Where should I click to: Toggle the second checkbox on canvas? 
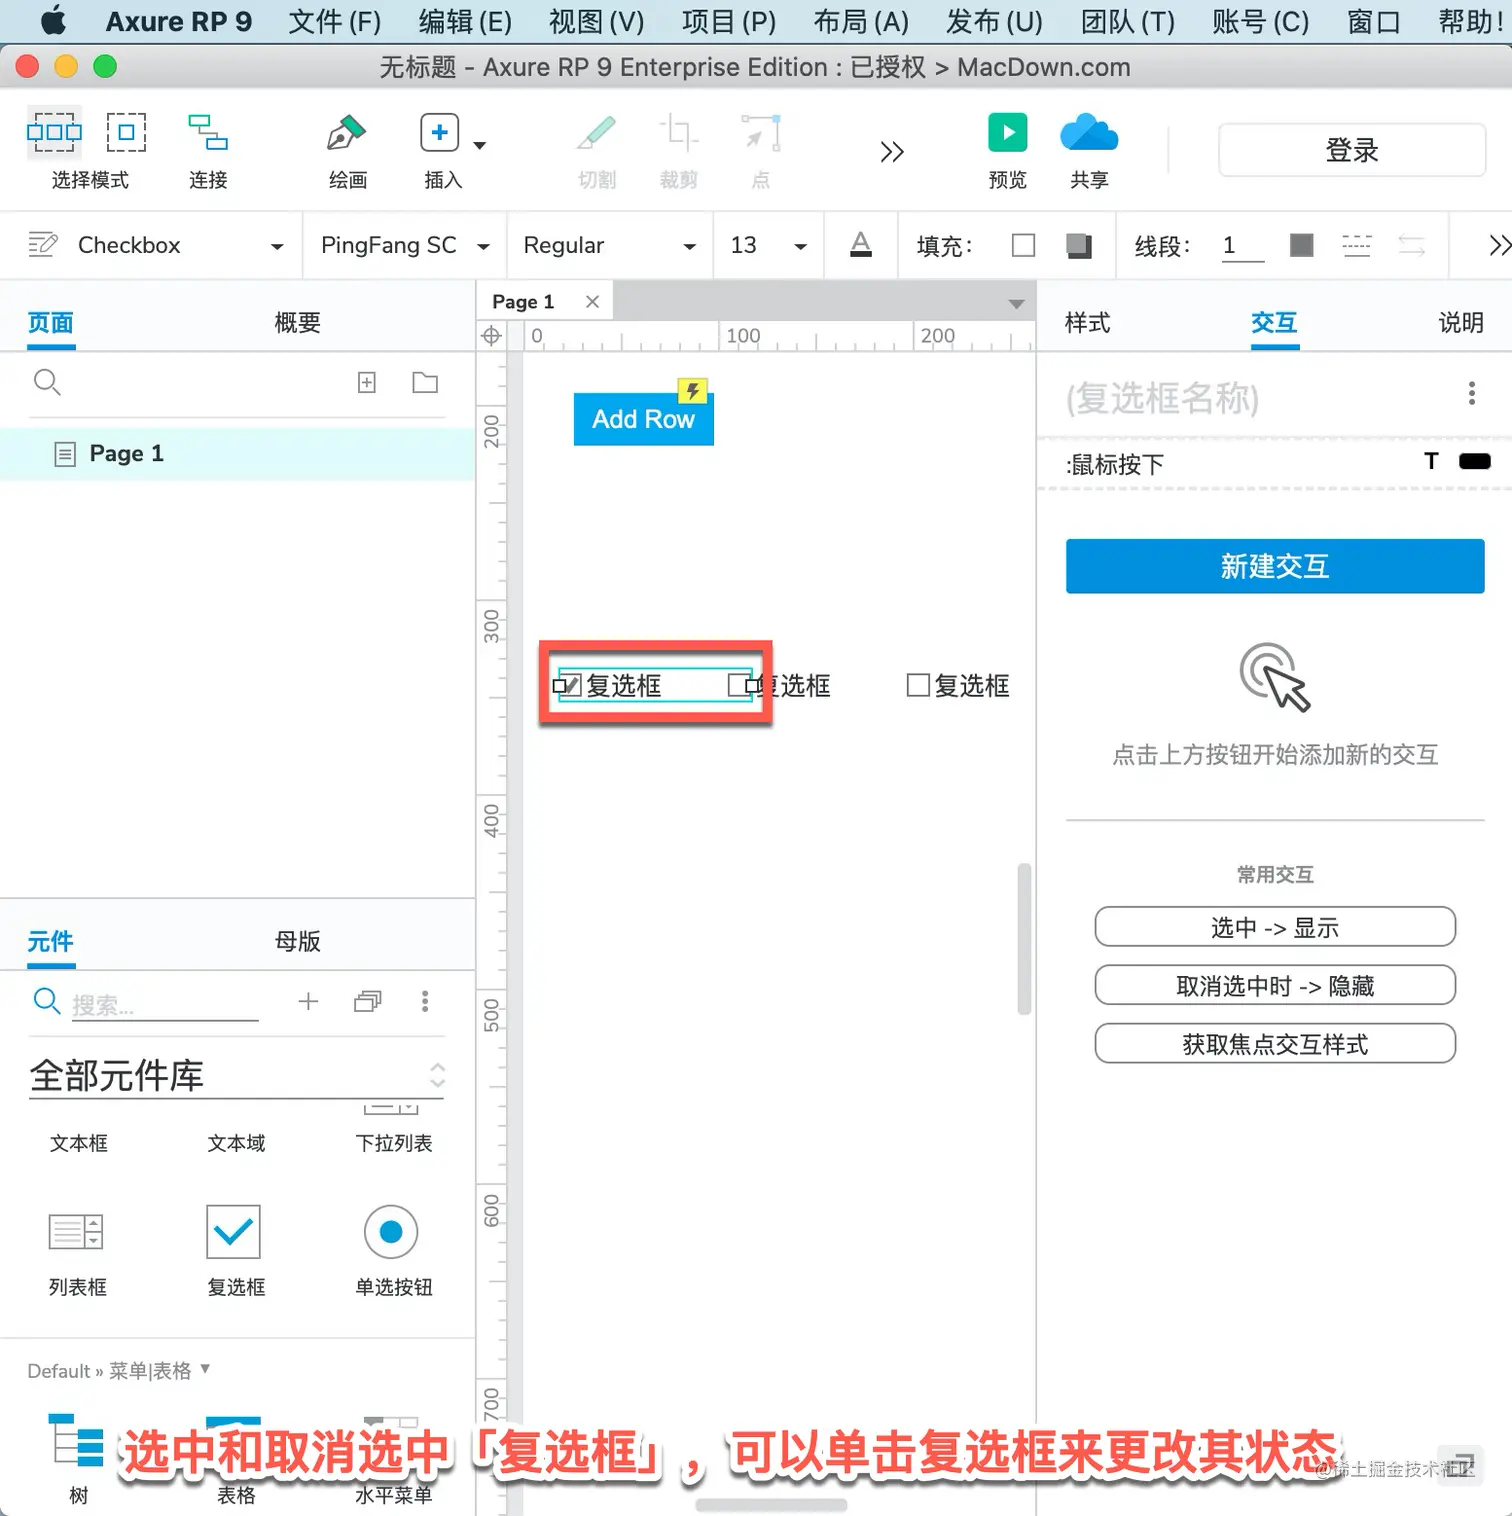click(740, 685)
